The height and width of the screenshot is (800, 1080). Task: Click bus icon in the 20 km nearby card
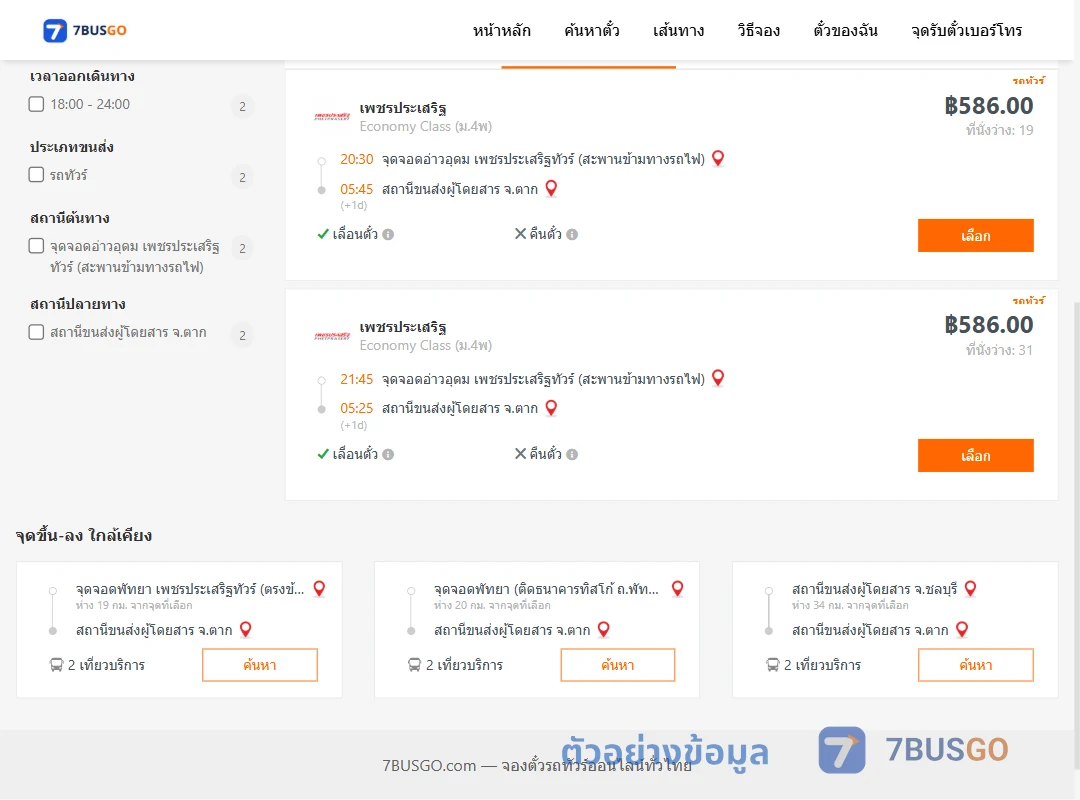tap(414, 665)
